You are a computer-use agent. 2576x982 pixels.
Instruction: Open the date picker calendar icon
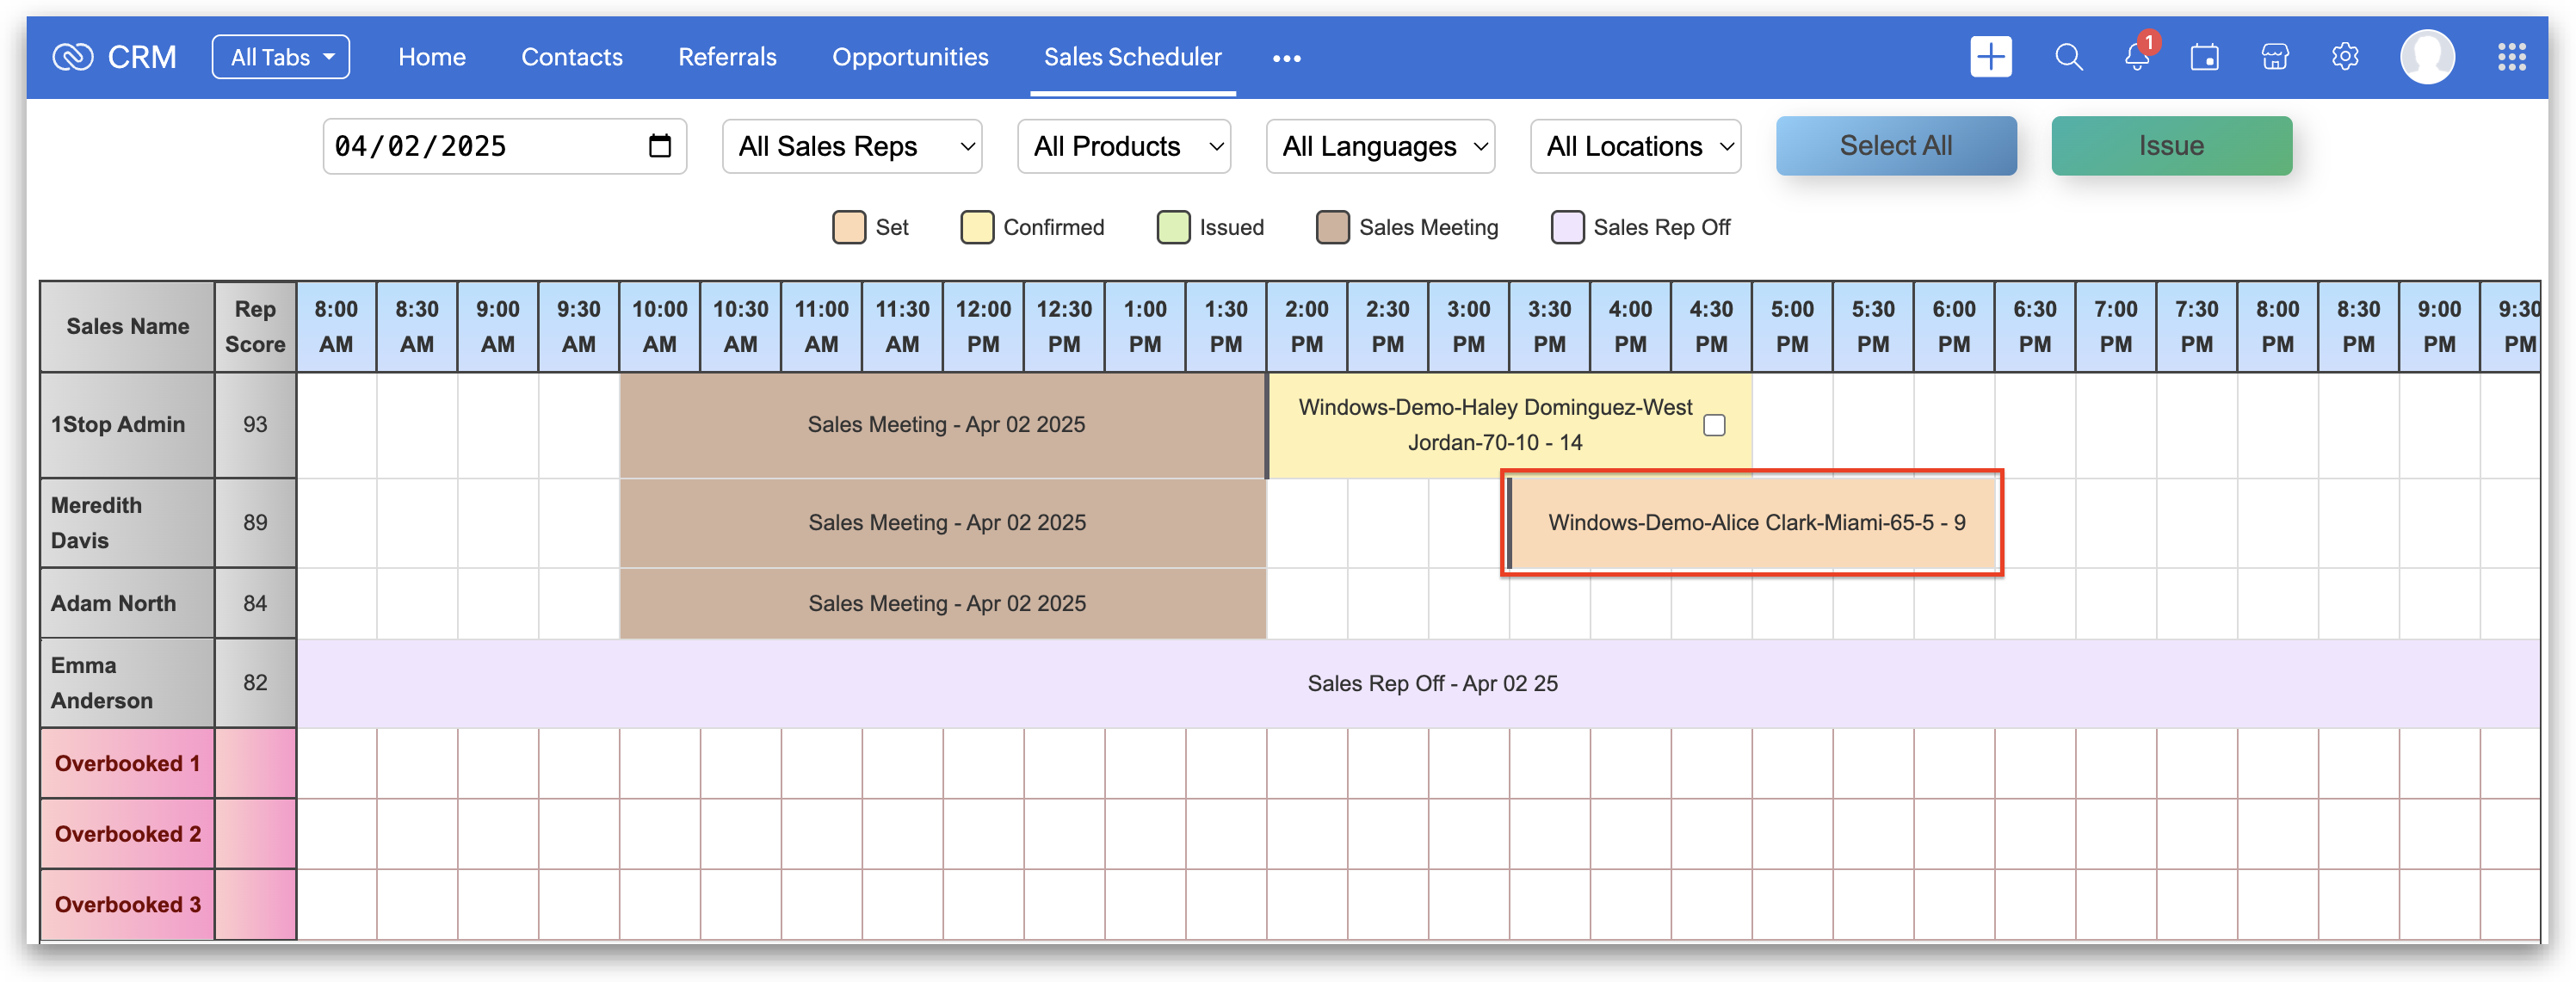659,146
